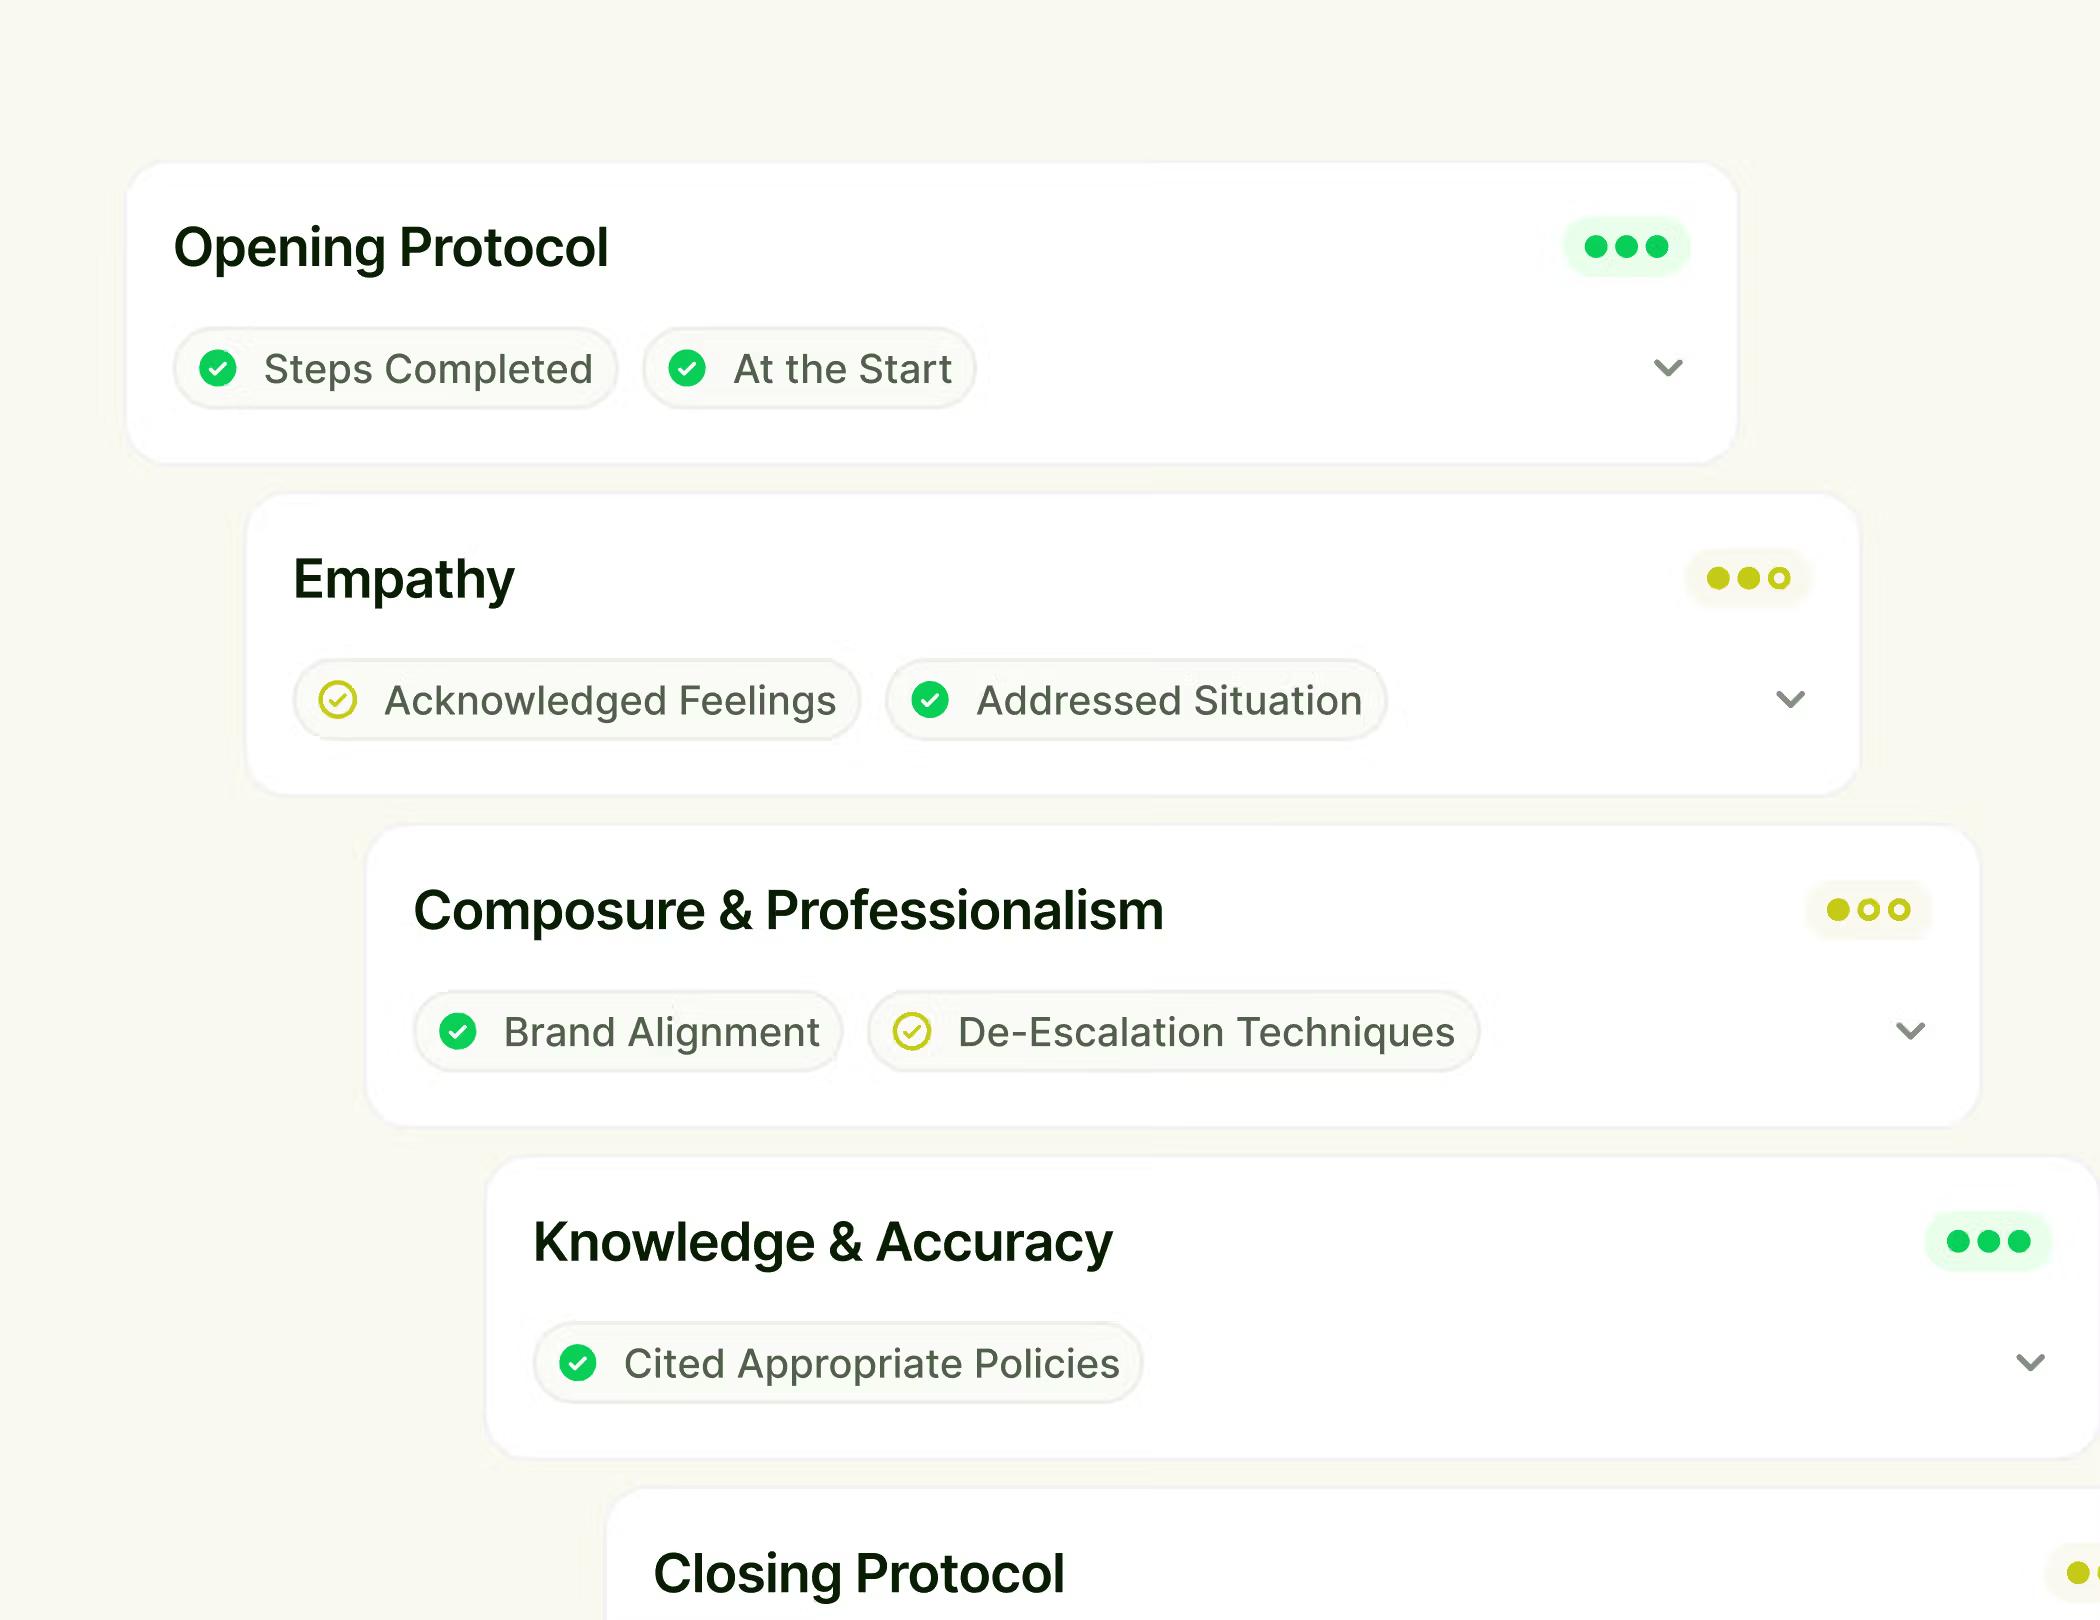The width and height of the screenshot is (2100, 1620).
Task: Click the yellow outlined check beside Acknowledged Feelings
Action: [x=338, y=700]
